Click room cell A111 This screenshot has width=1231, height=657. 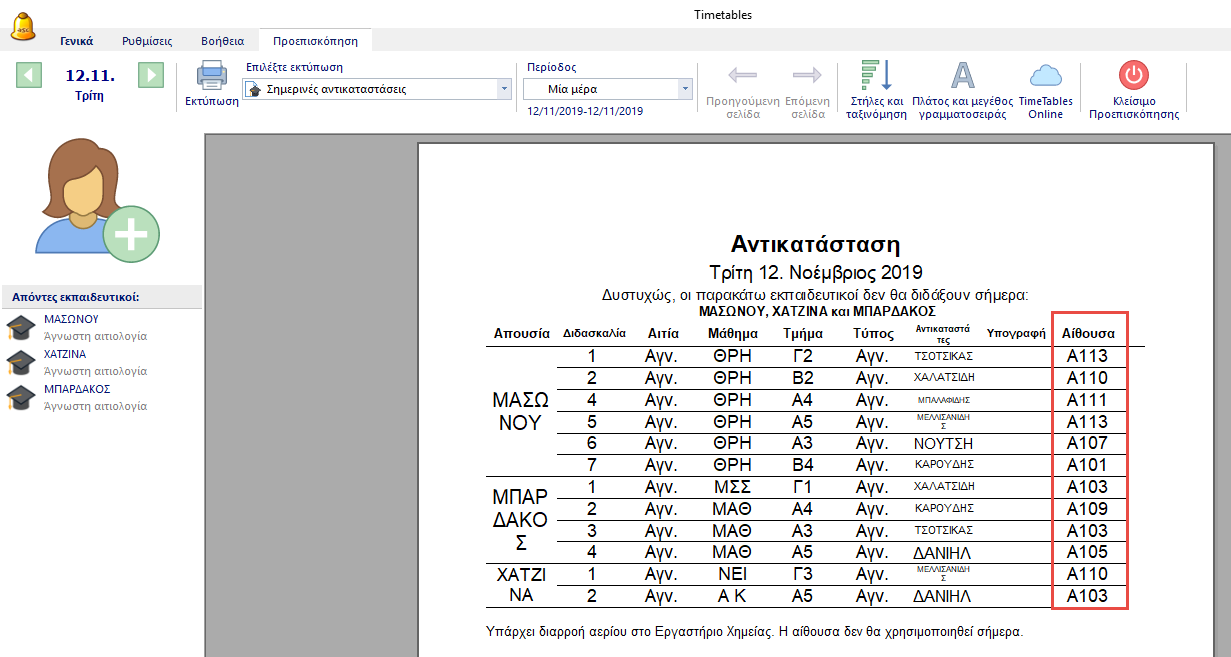click(1087, 400)
